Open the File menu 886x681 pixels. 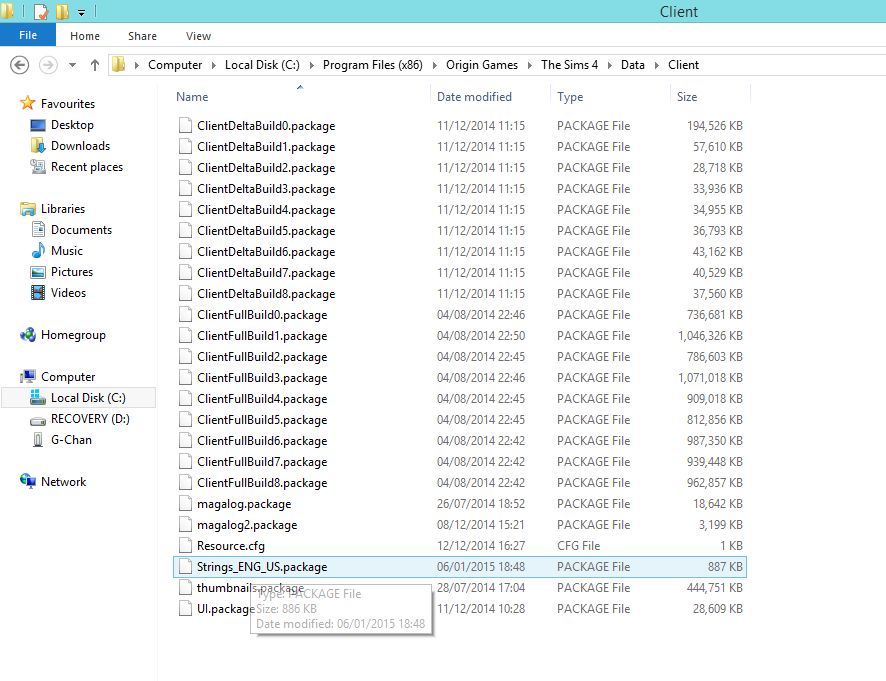27,34
